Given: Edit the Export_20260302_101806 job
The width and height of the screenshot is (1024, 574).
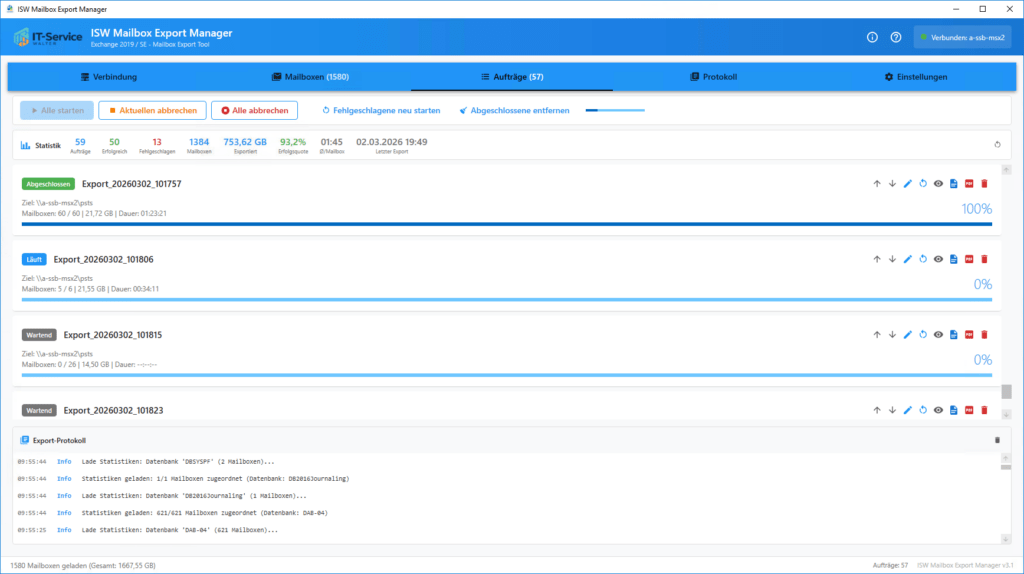Looking at the screenshot, I should [x=908, y=259].
